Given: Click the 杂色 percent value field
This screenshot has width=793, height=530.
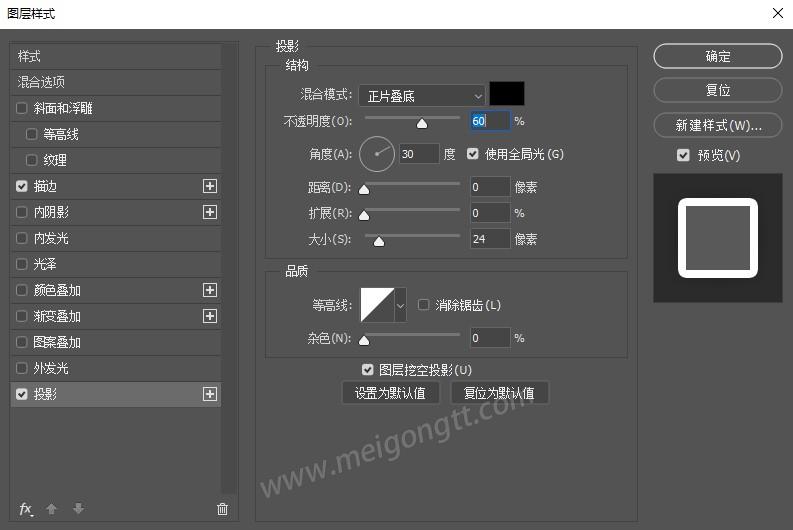Looking at the screenshot, I should [490, 338].
